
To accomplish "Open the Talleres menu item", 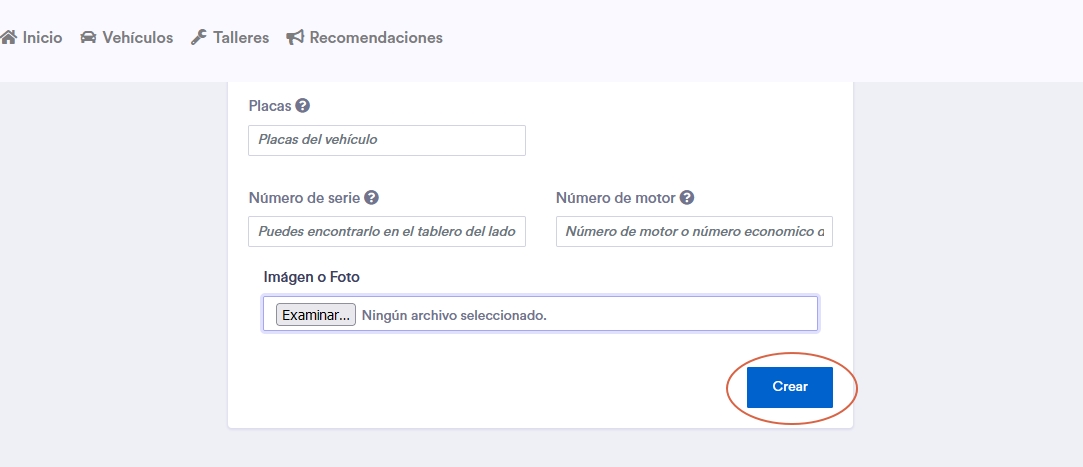I will pyautogui.click(x=240, y=38).
